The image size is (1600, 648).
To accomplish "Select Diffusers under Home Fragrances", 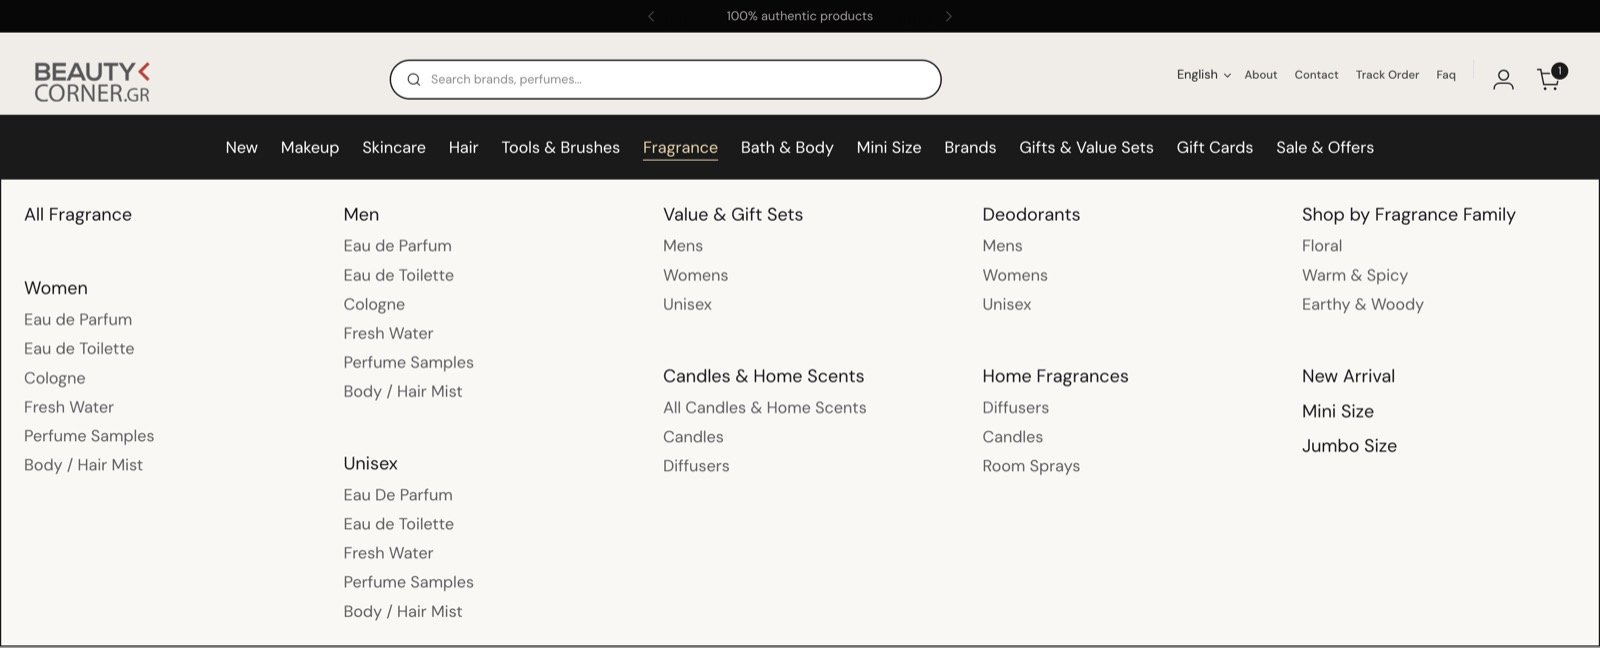I will (1015, 408).
